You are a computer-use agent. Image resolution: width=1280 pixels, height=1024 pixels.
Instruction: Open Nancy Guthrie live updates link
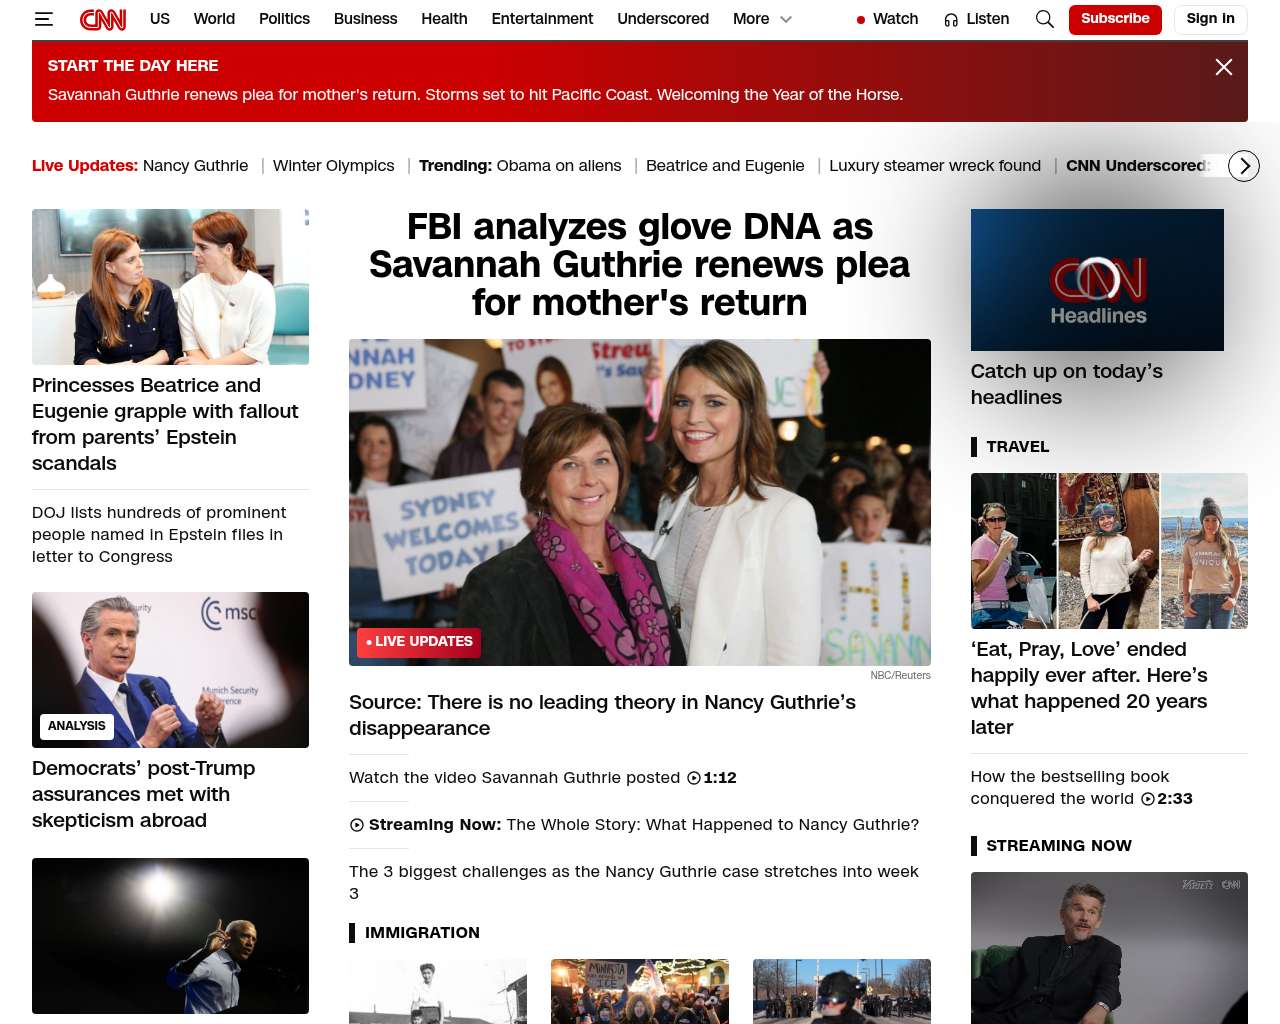195,166
